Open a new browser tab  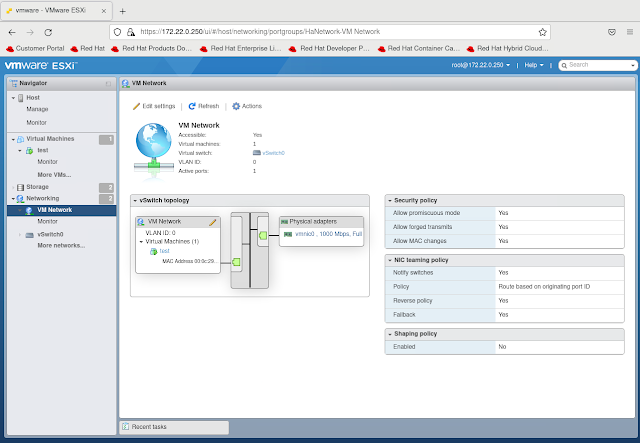coord(122,11)
